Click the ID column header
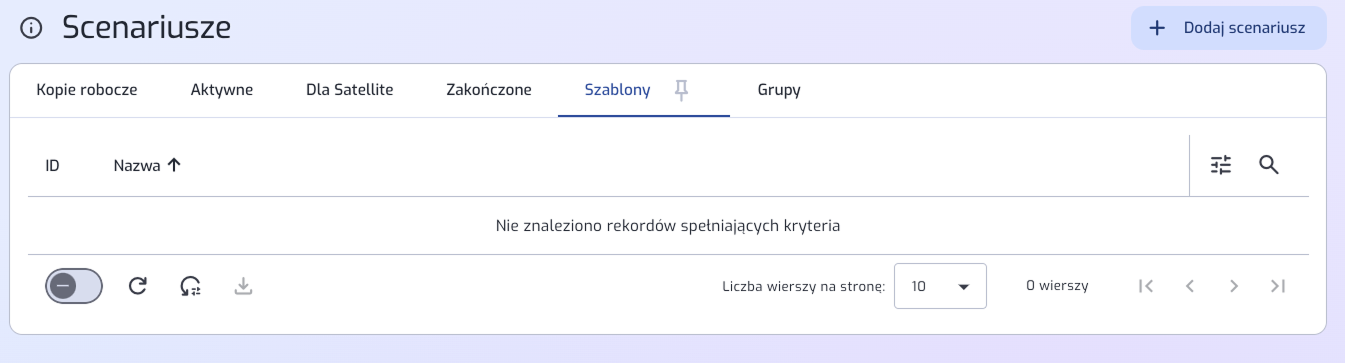1345x363 pixels. click(53, 166)
